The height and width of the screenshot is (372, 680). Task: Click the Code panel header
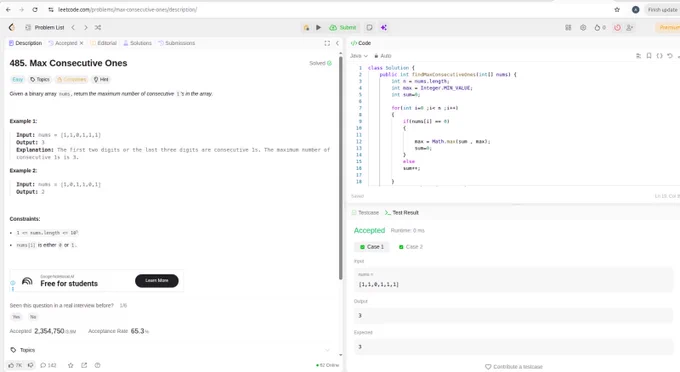tap(361, 43)
